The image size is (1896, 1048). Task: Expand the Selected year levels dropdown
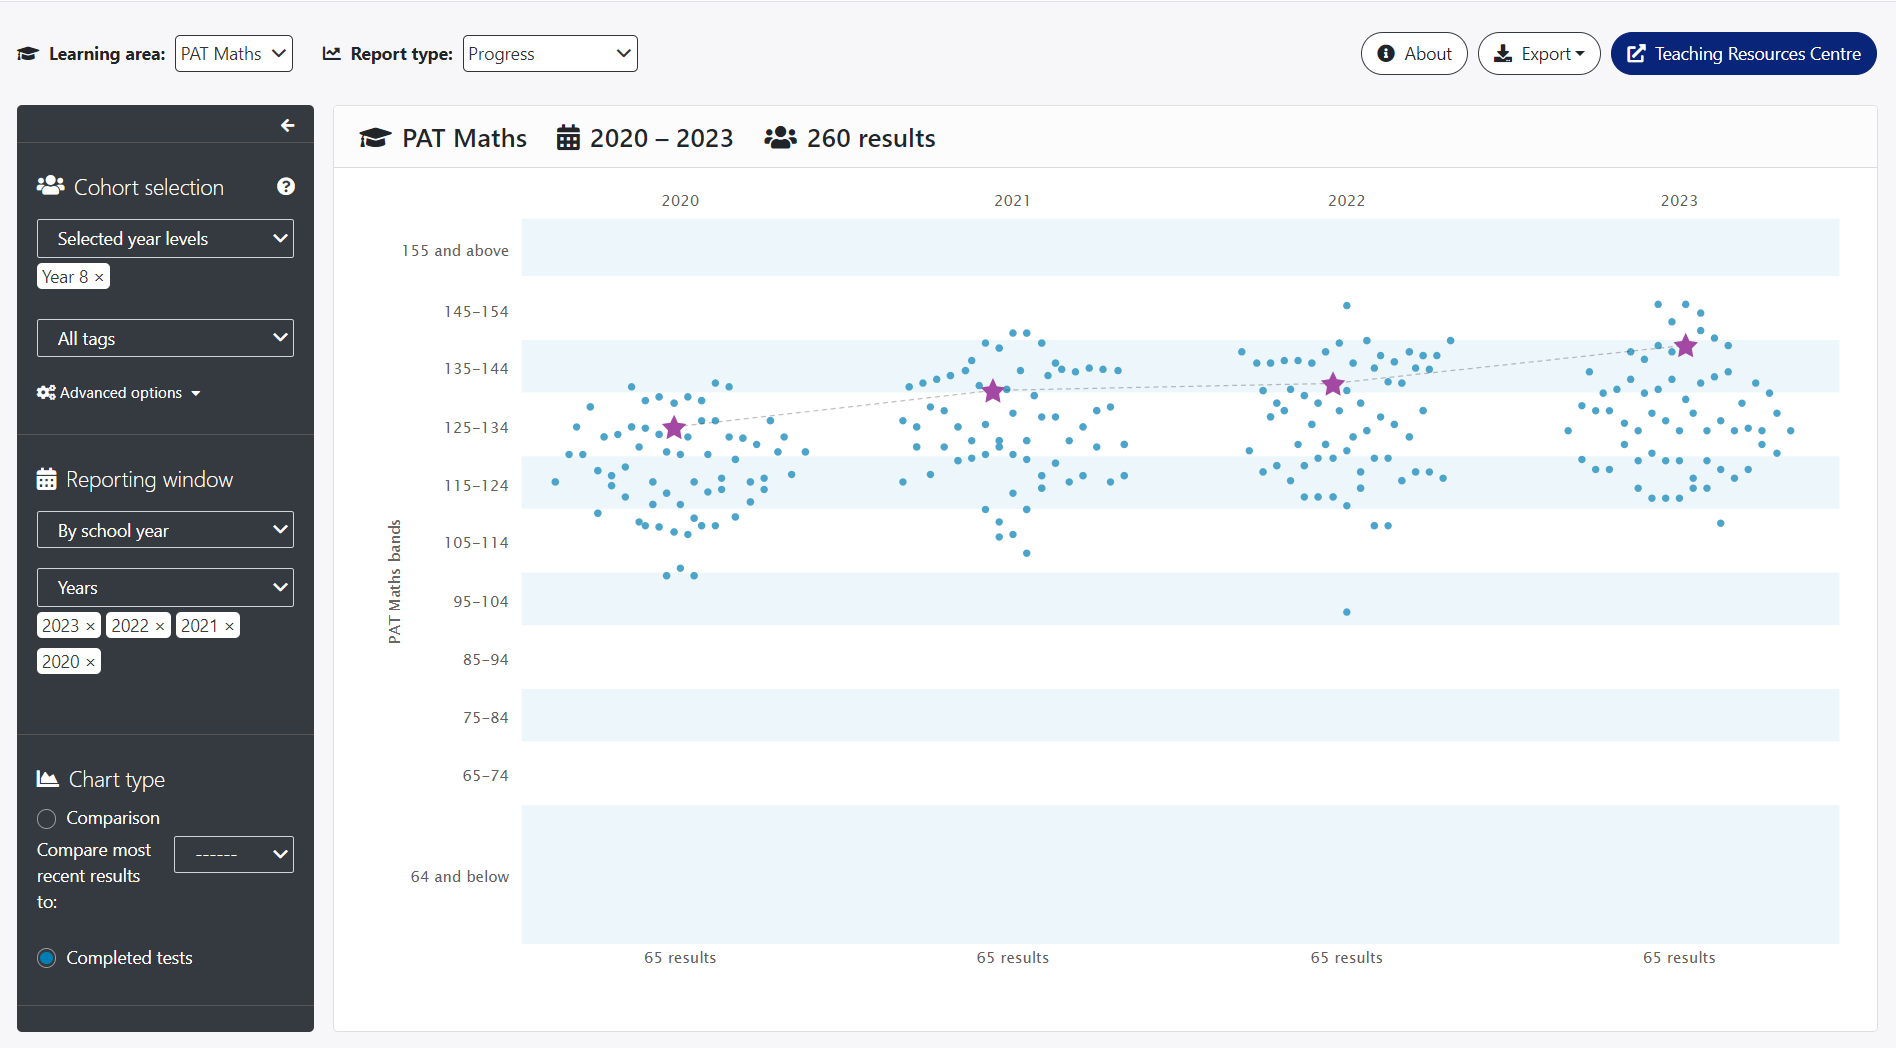pyautogui.click(x=165, y=239)
